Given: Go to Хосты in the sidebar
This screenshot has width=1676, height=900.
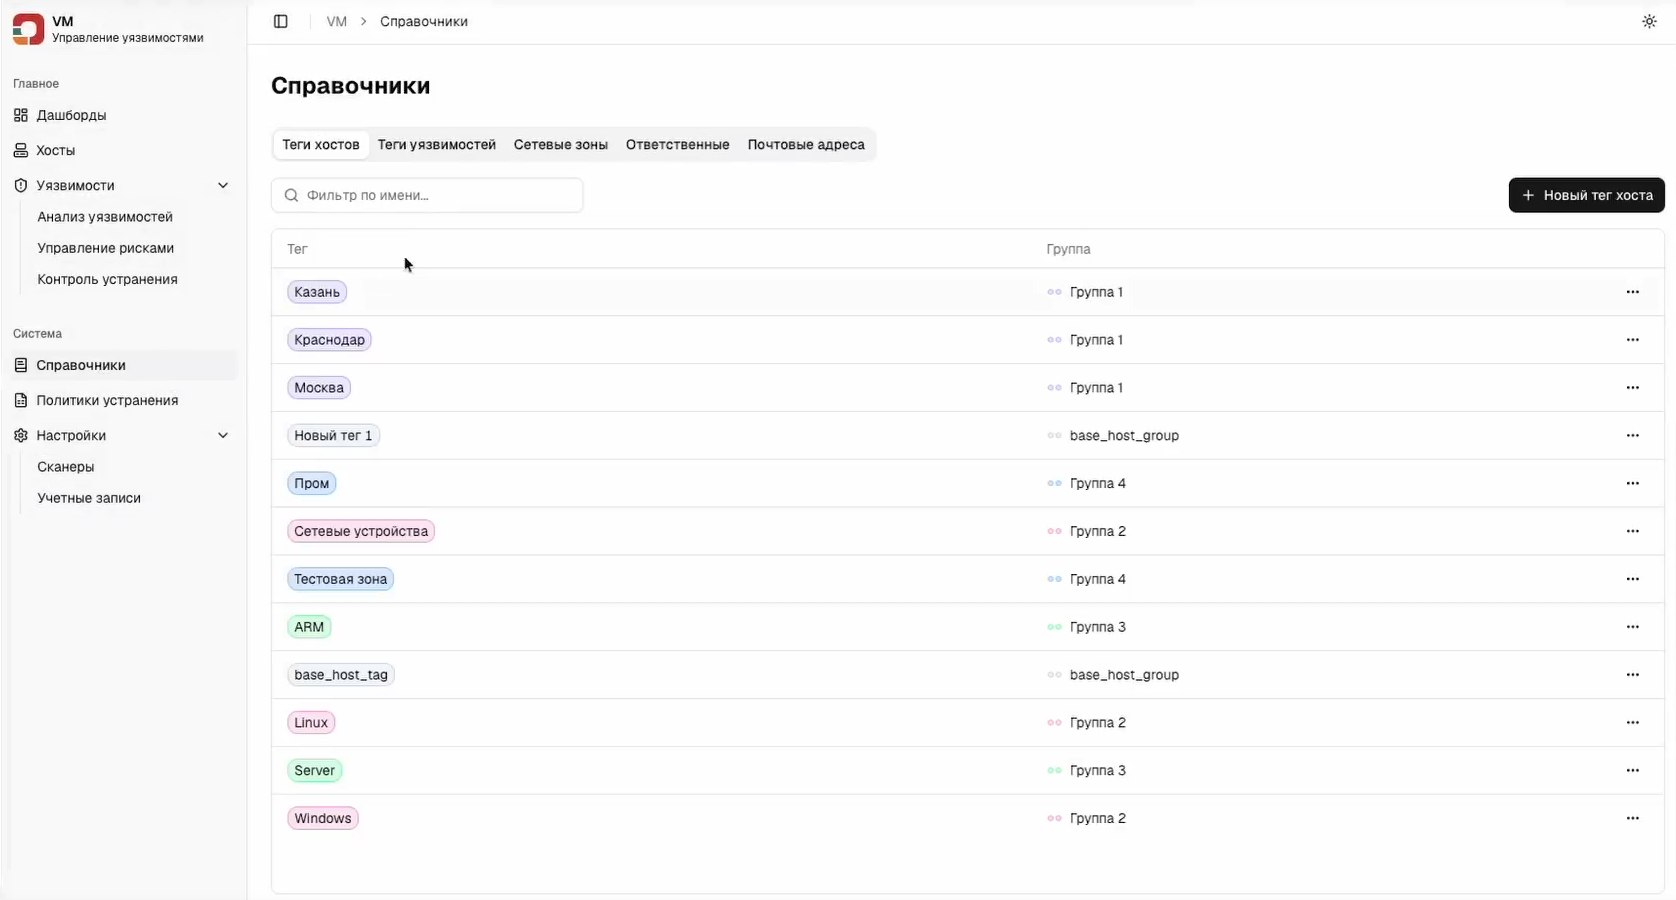Looking at the screenshot, I should click(55, 150).
